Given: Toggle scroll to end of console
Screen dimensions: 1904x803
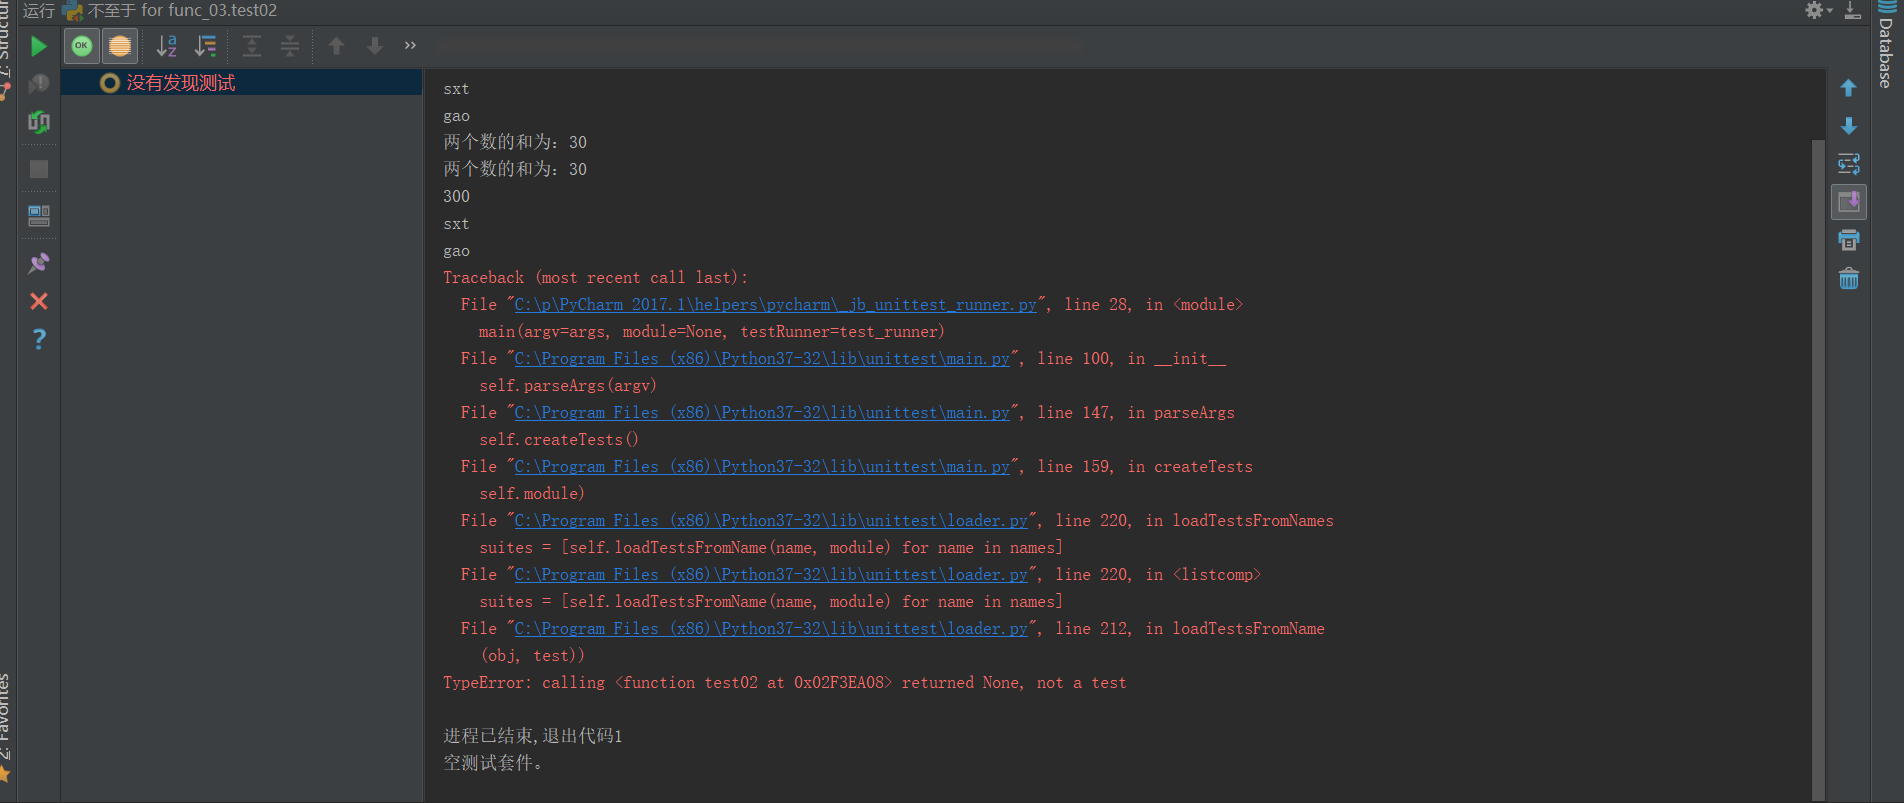Looking at the screenshot, I should pos(1848,202).
